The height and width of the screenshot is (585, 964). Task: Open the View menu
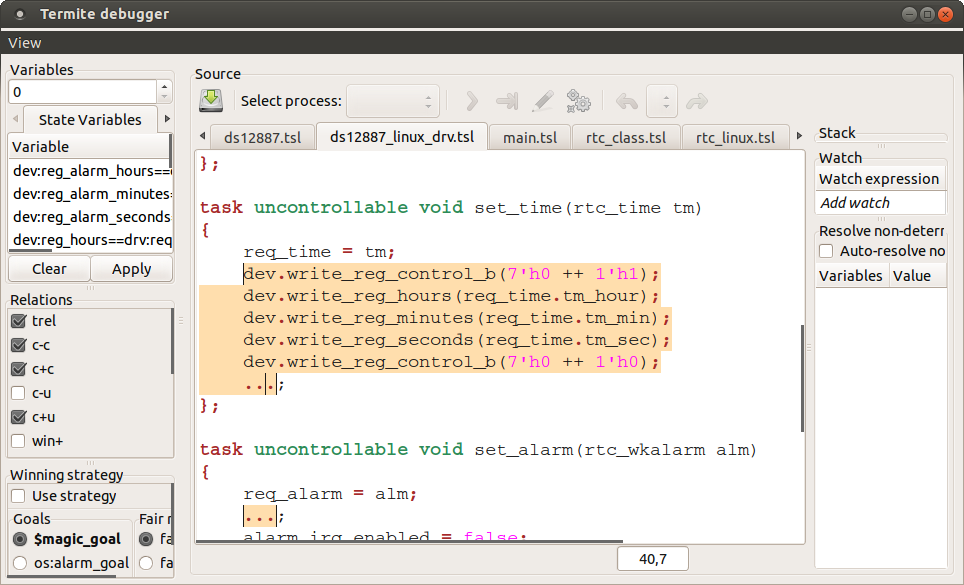pyautogui.click(x=25, y=43)
